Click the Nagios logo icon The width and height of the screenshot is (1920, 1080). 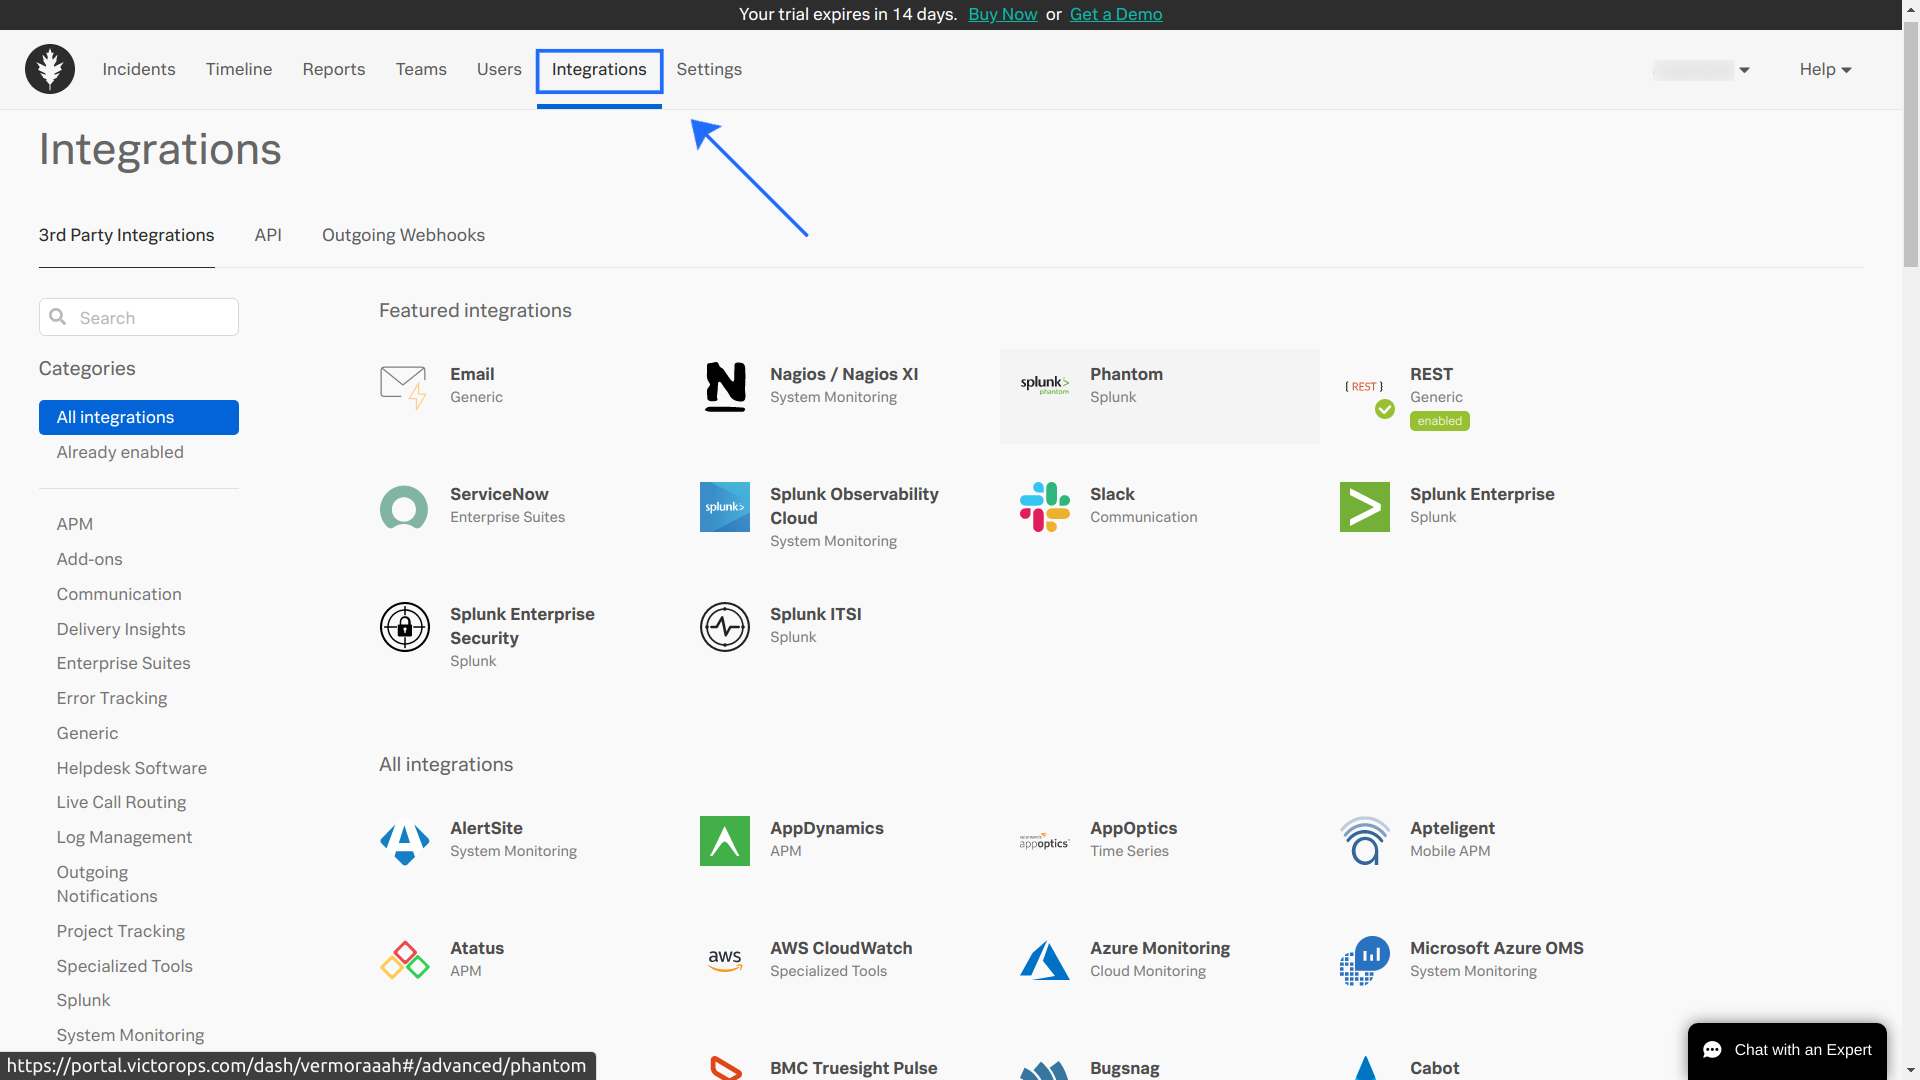pos(725,387)
